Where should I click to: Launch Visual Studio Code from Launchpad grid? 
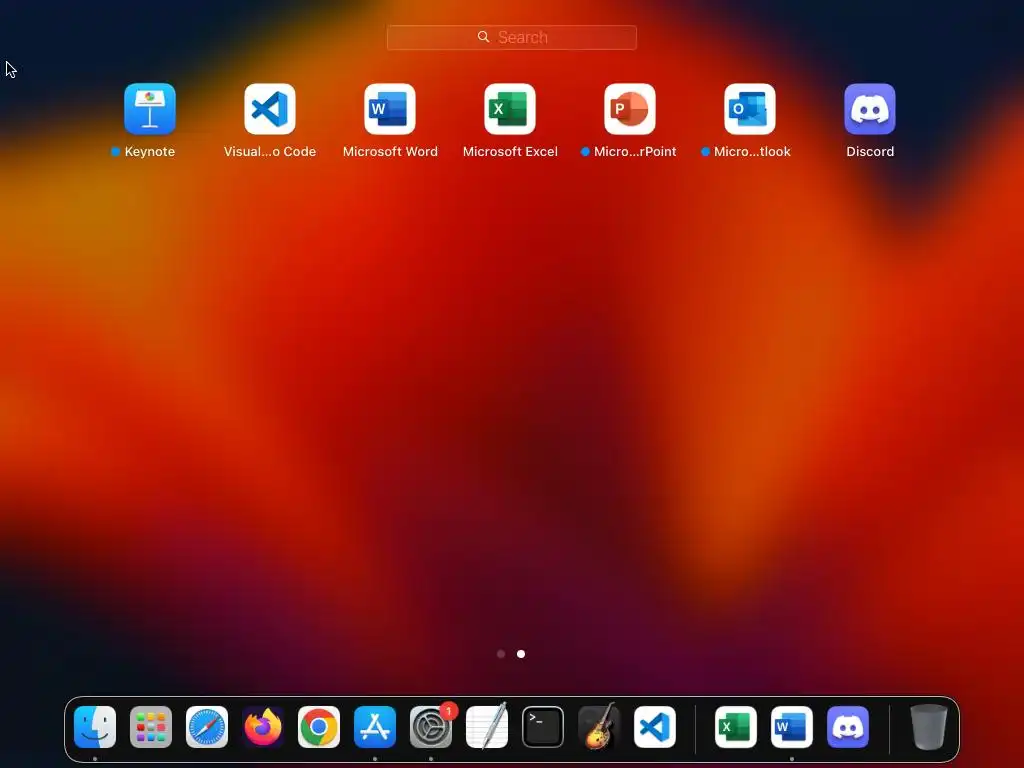(x=270, y=108)
